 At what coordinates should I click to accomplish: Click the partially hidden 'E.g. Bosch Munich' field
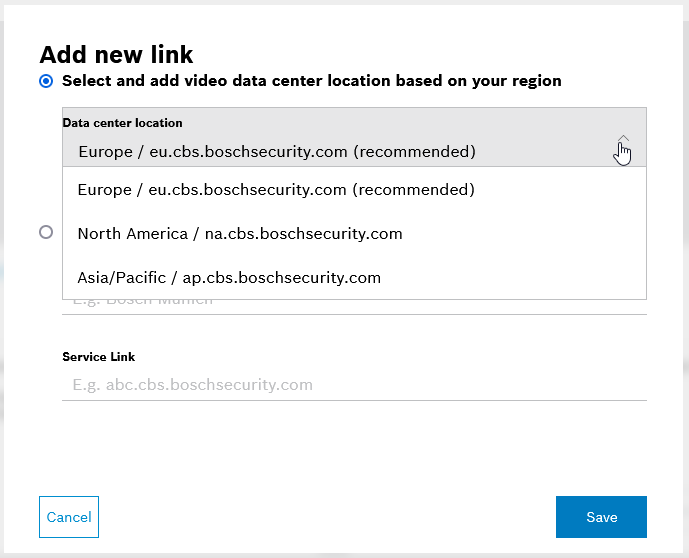[x=354, y=302]
